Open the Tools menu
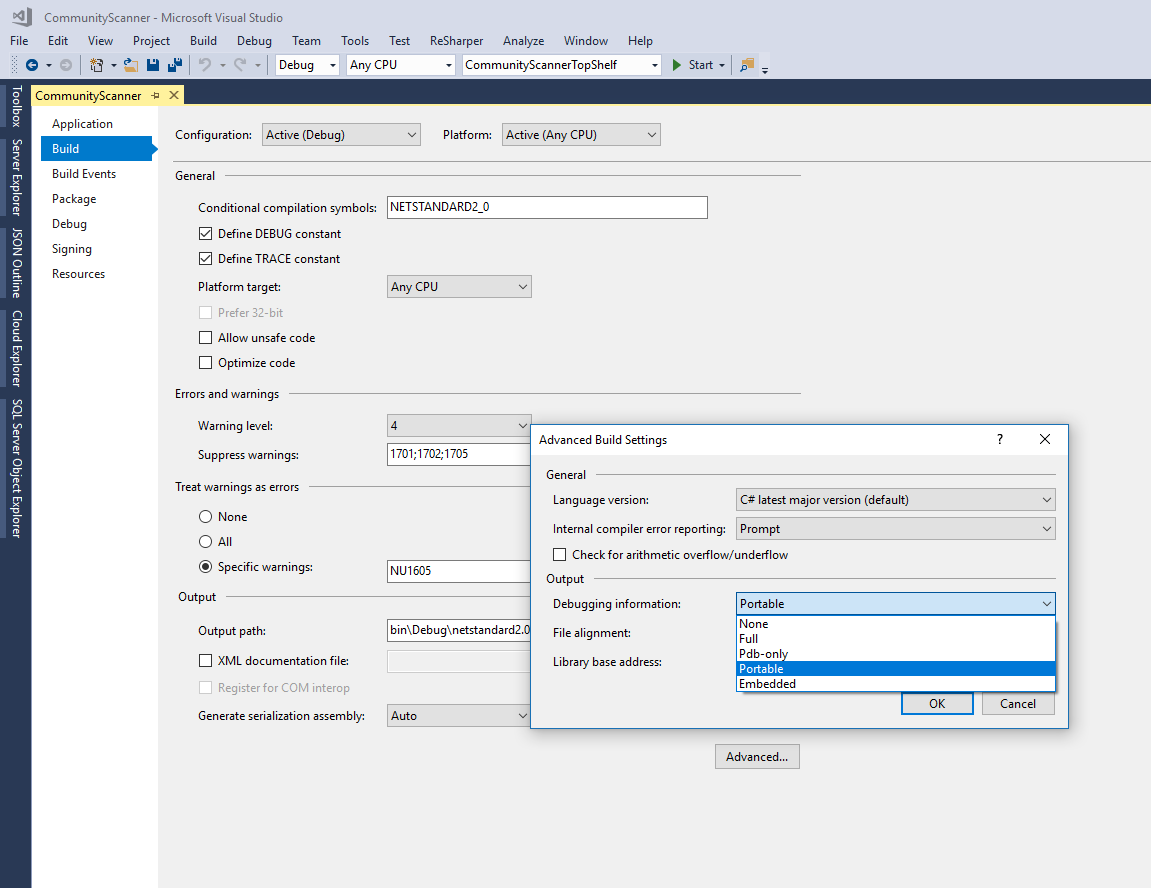The width and height of the screenshot is (1151, 888). pos(355,41)
